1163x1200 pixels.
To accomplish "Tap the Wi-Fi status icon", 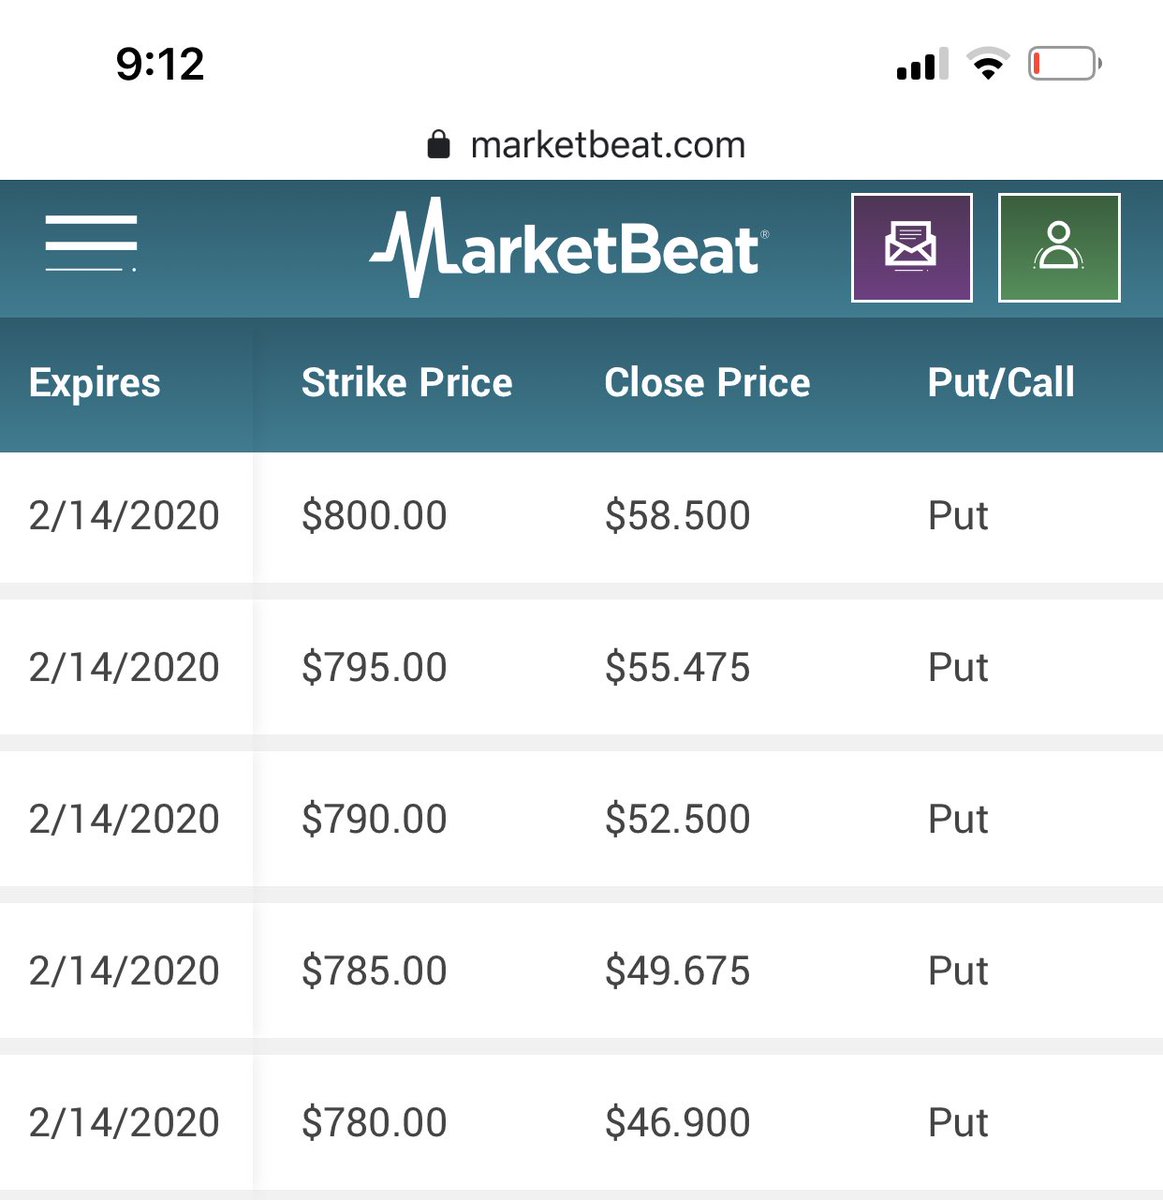I will pos(987,65).
